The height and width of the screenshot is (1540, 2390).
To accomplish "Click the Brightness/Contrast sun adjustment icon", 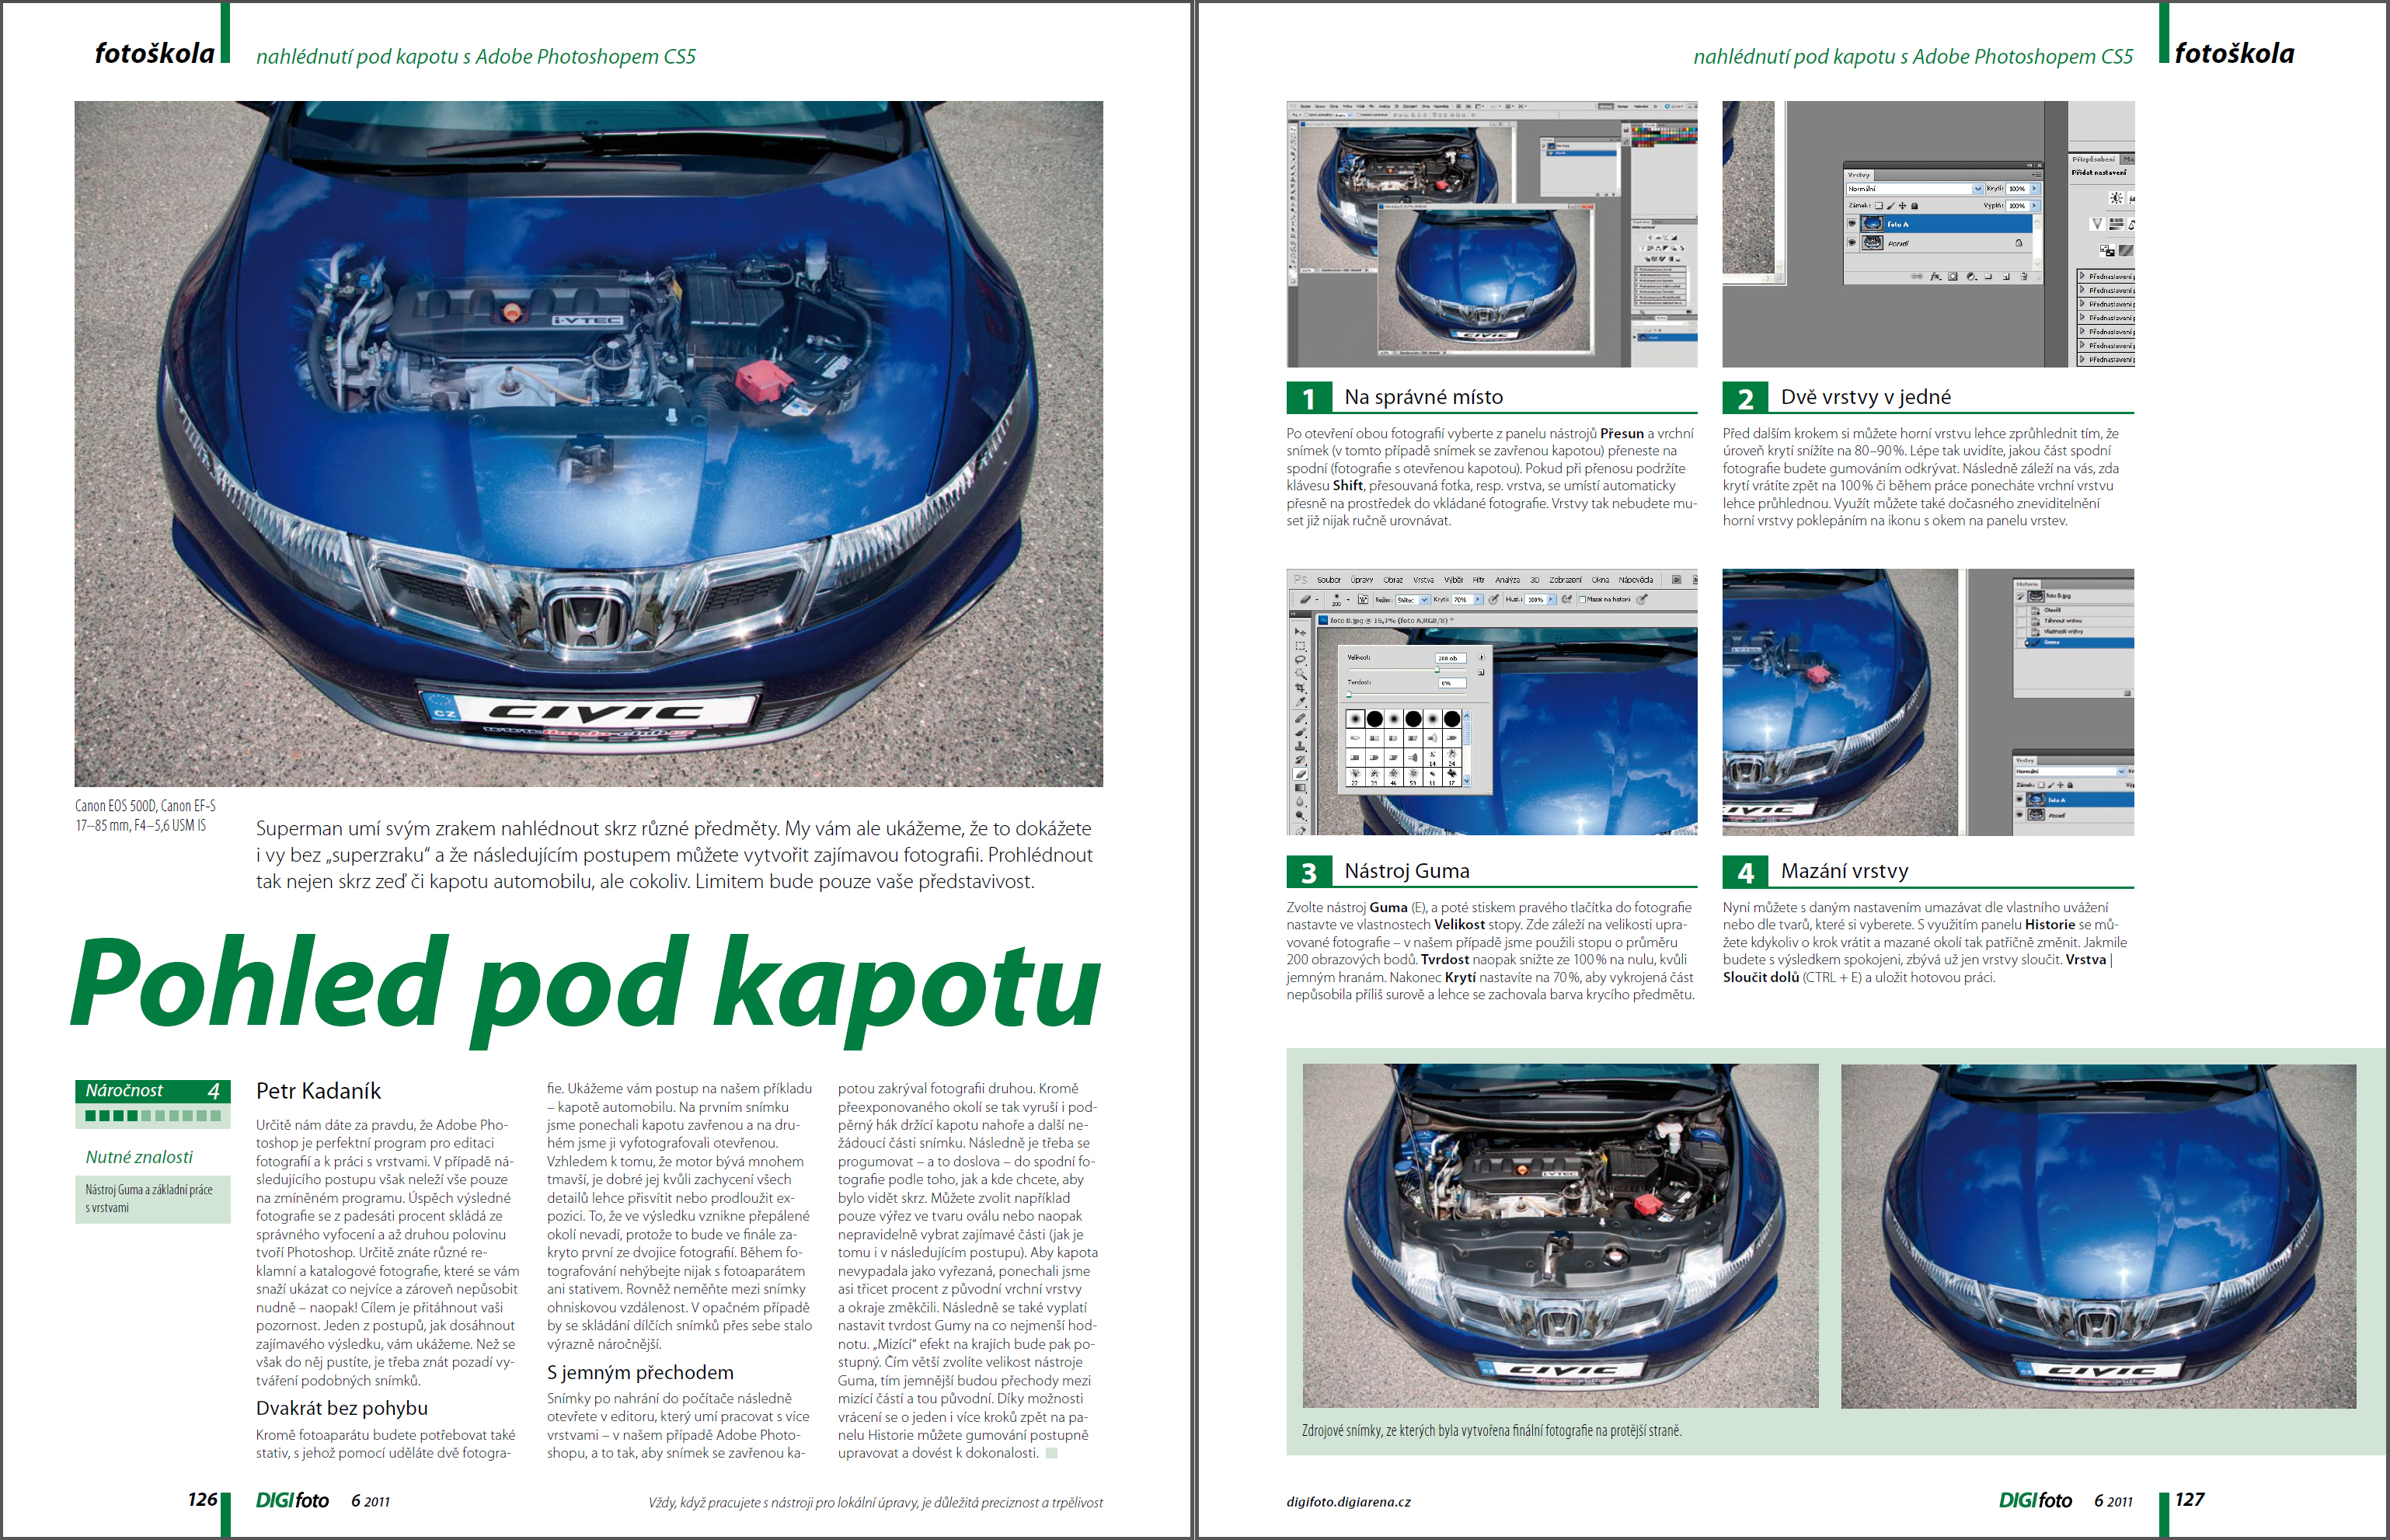I will click(x=2116, y=198).
